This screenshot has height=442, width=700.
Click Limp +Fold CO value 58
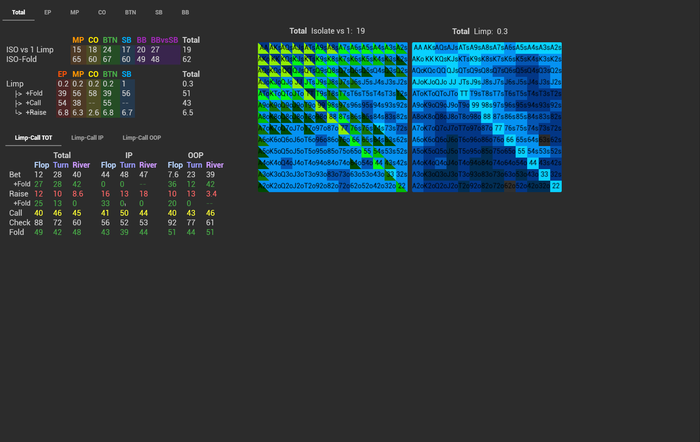click(x=92, y=93)
